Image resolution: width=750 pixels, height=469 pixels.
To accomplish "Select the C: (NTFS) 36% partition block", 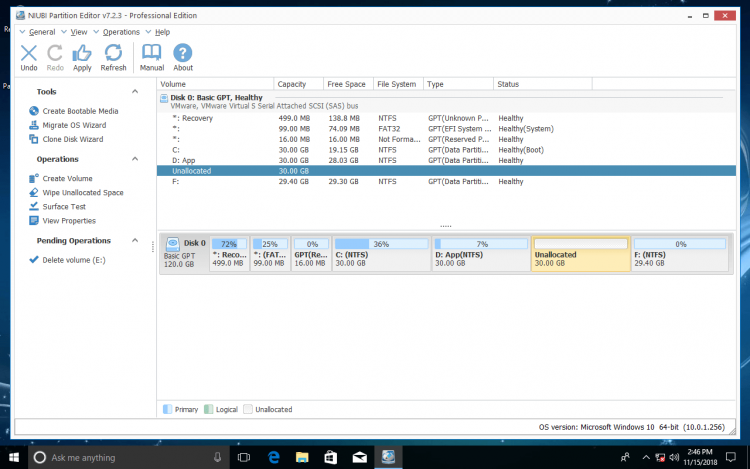I will [381, 254].
